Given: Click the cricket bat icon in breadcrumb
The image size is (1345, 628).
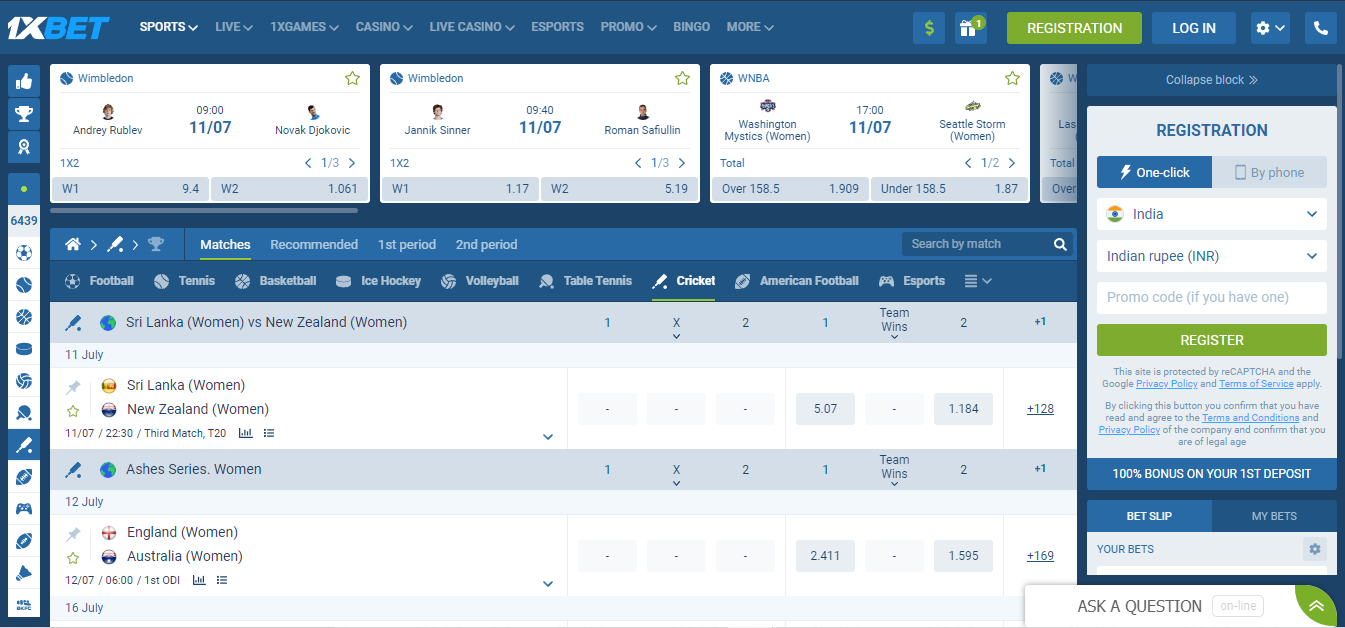Looking at the screenshot, I should click(x=115, y=244).
